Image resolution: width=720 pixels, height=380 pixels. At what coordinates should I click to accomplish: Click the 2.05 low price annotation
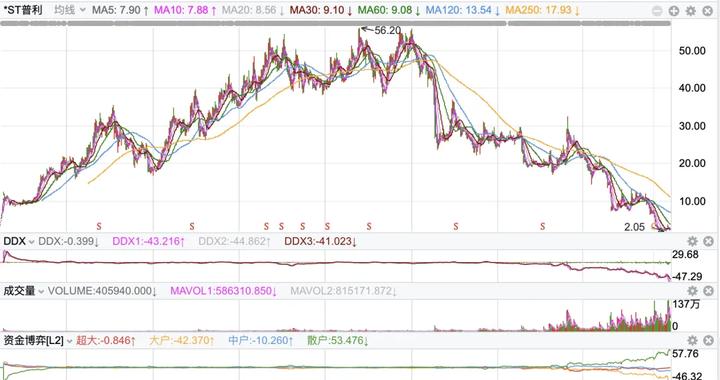pyautogui.click(x=635, y=227)
